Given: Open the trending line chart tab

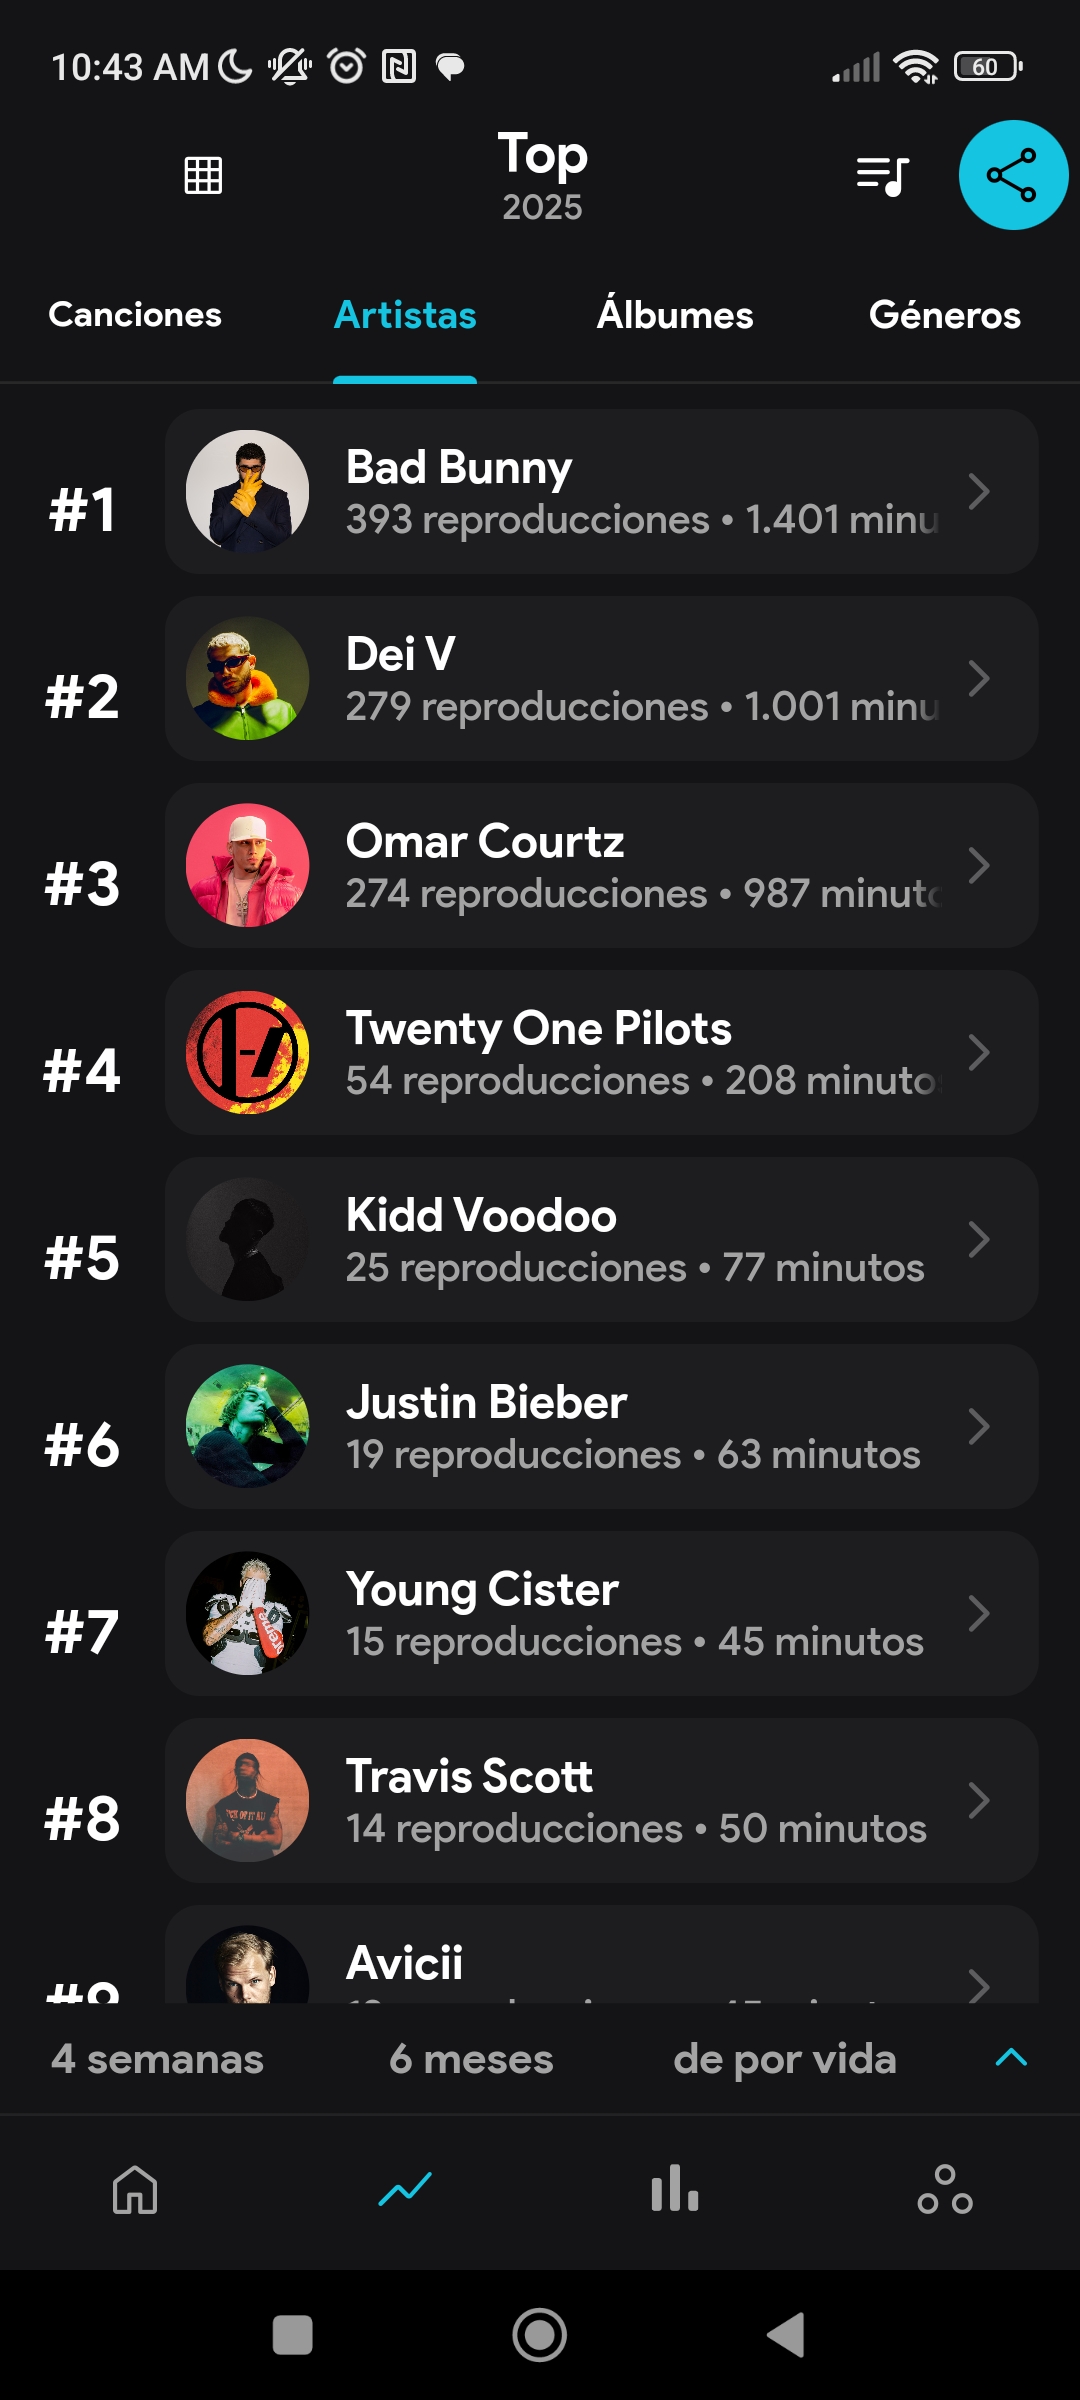Looking at the screenshot, I should point(405,2190).
